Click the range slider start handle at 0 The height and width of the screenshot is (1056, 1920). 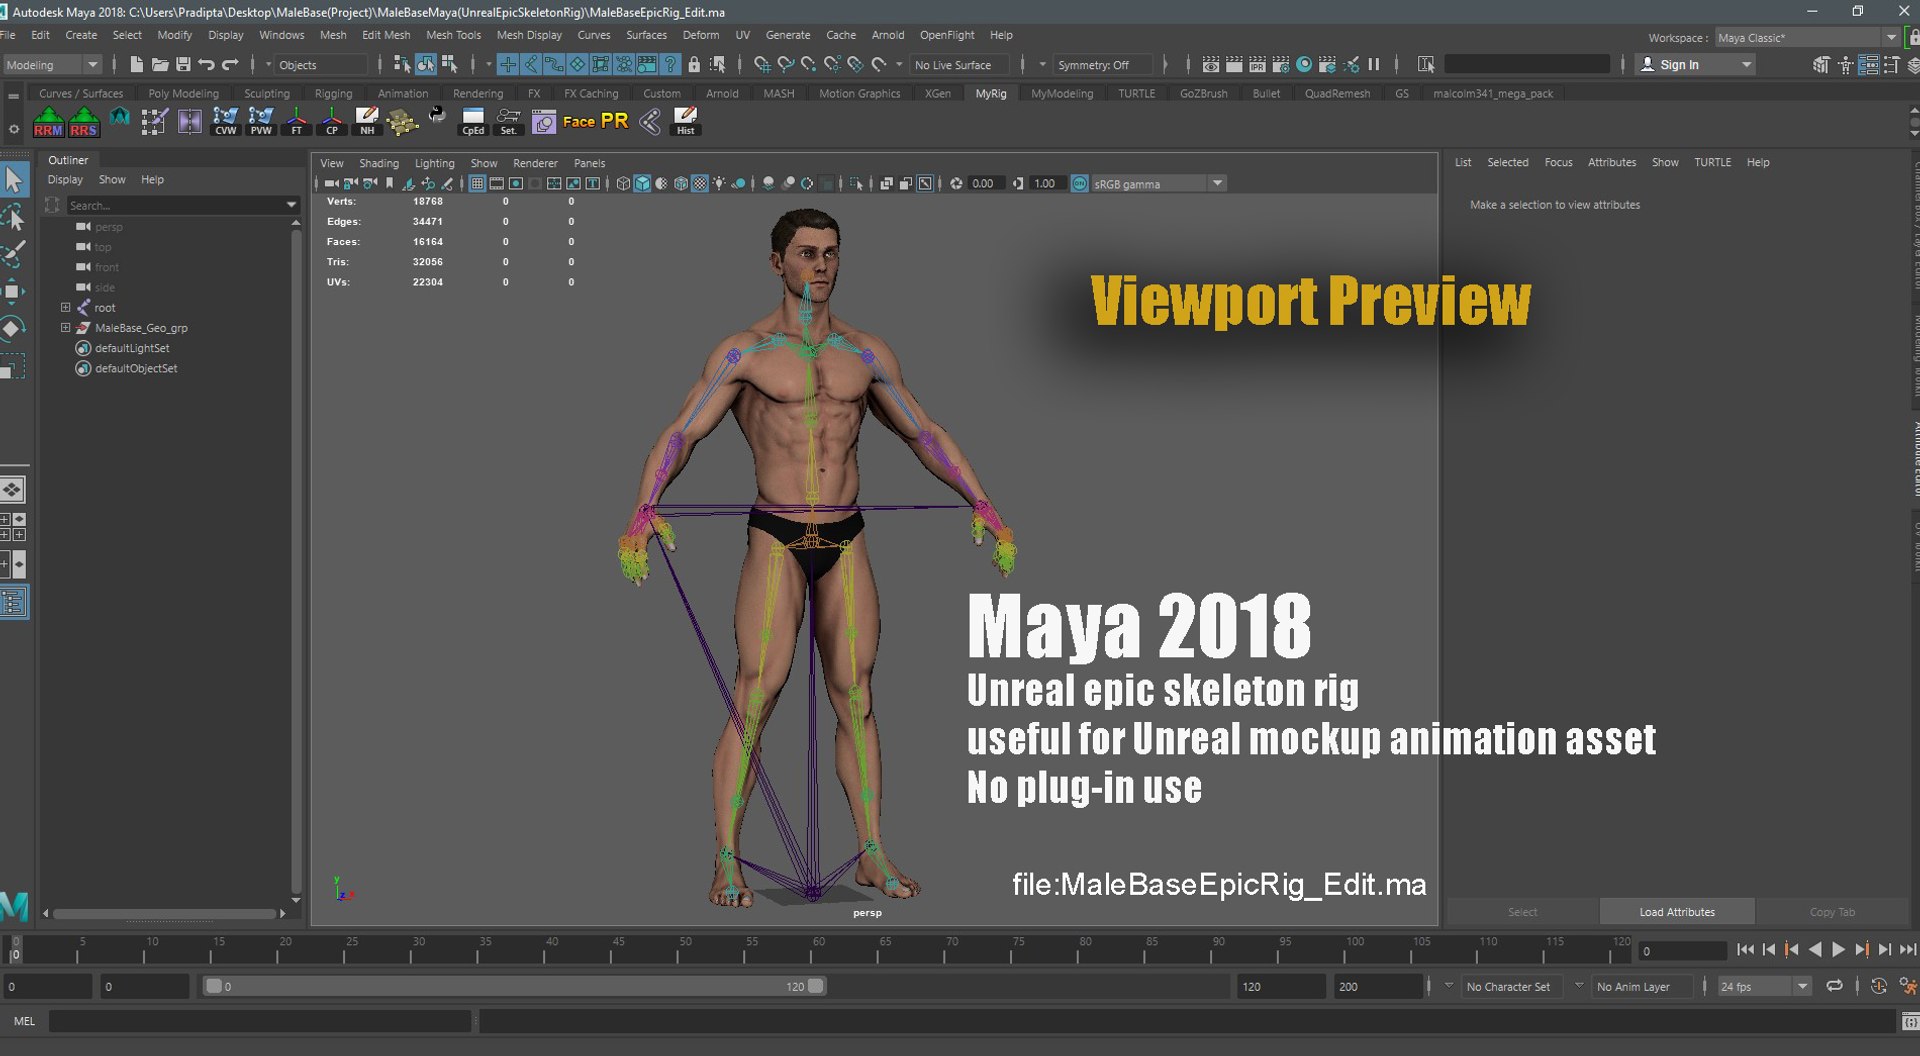[x=213, y=986]
